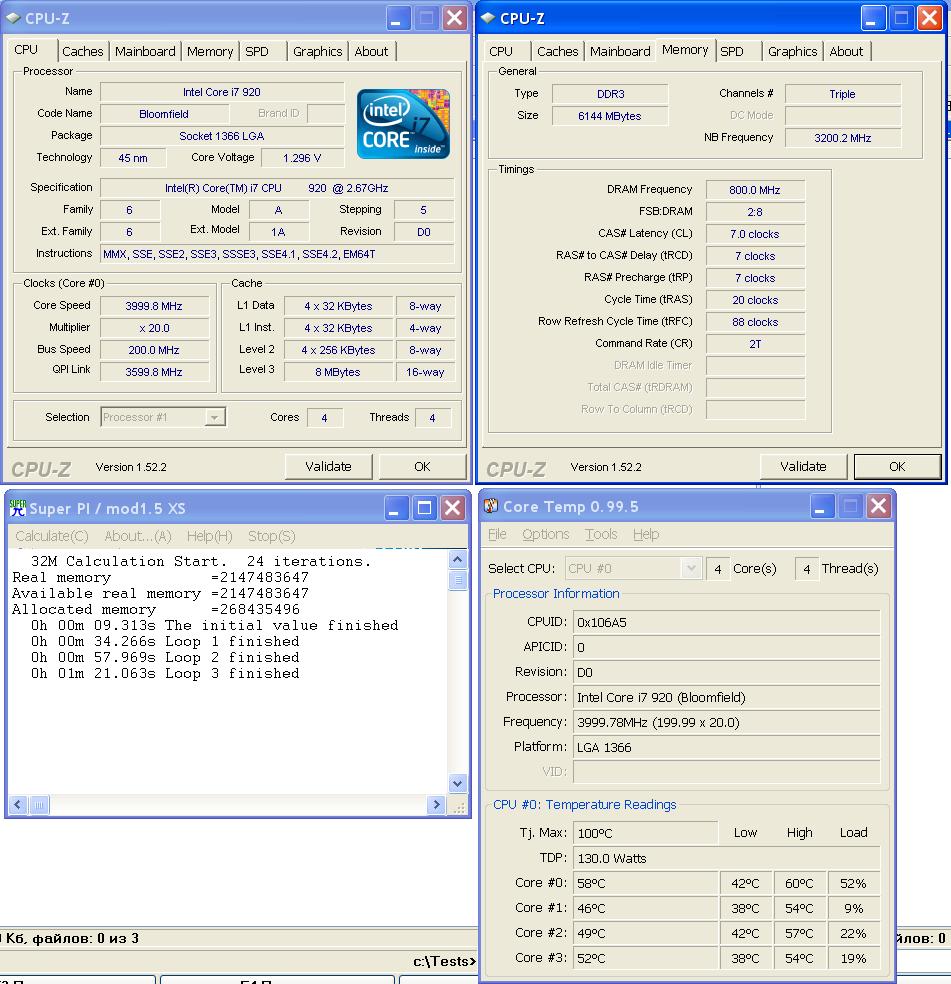The height and width of the screenshot is (984, 951).
Task: Click the Core Temp title bar icon
Action: pos(491,506)
